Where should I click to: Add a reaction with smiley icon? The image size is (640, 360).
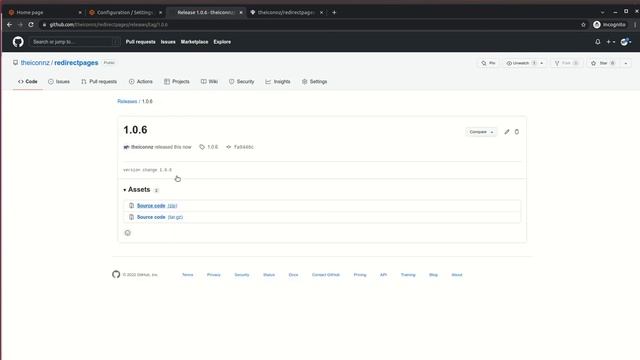click(128, 233)
